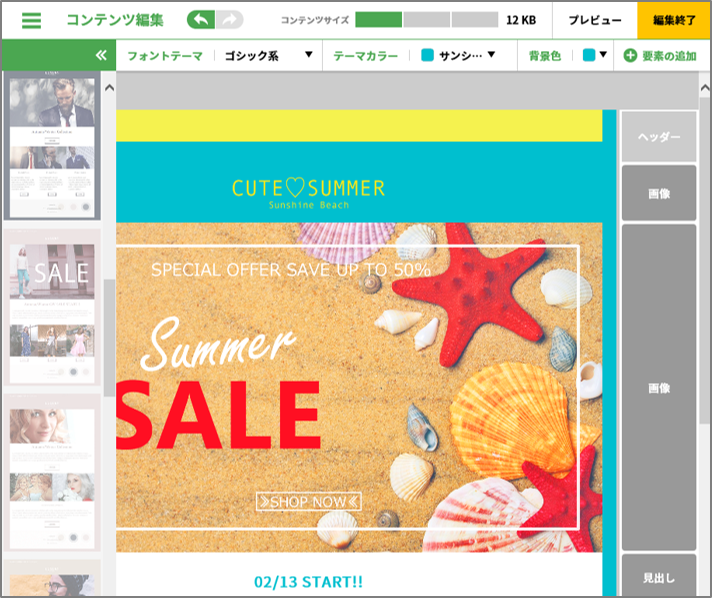Click the heart logo in CUTE SUMMER header
The height and width of the screenshot is (598, 712).
click(x=295, y=188)
